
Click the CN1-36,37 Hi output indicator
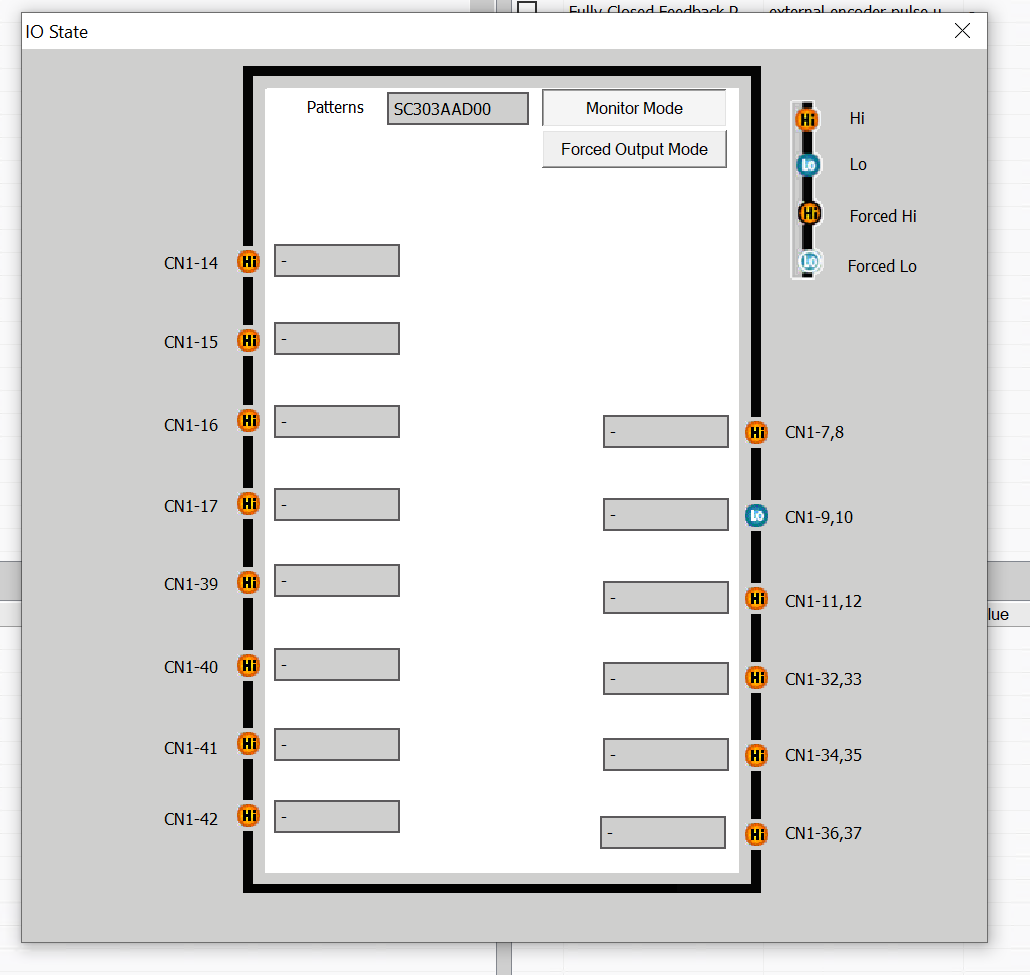coord(757,834)
